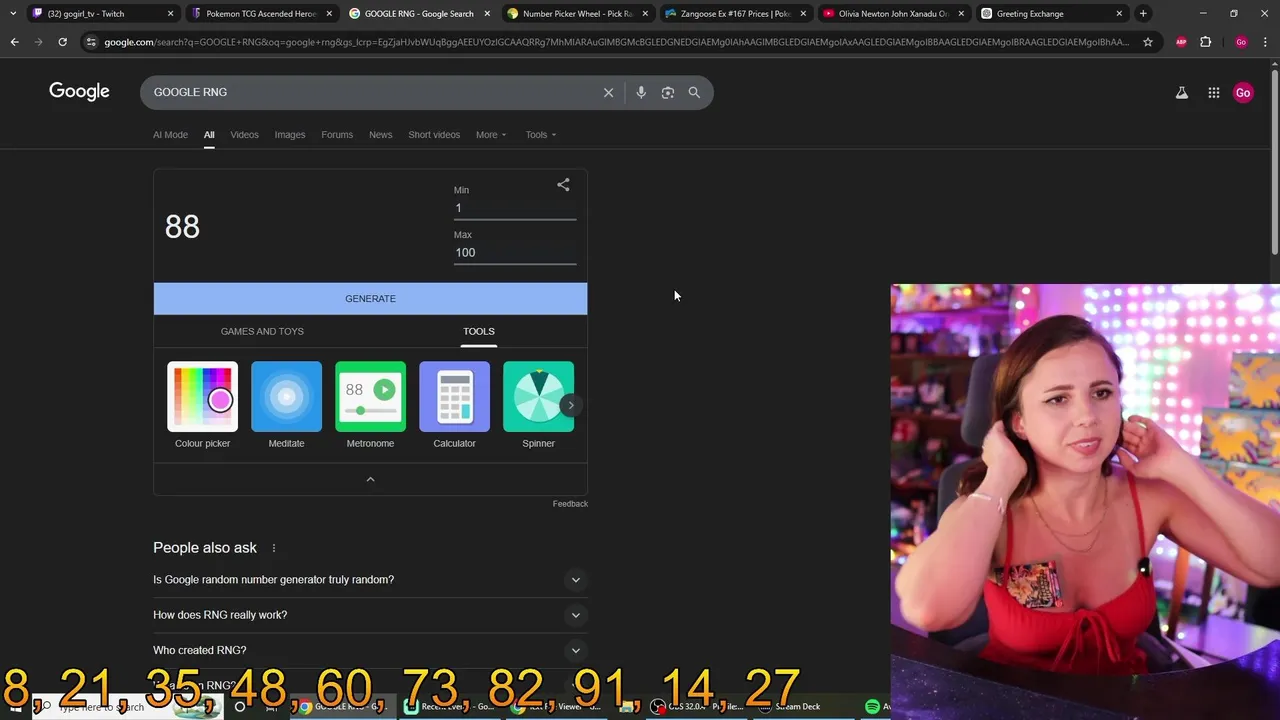Click the magnifier search submit icon
This screenshot has height=720, width=1280.
[x=694, y=92]
